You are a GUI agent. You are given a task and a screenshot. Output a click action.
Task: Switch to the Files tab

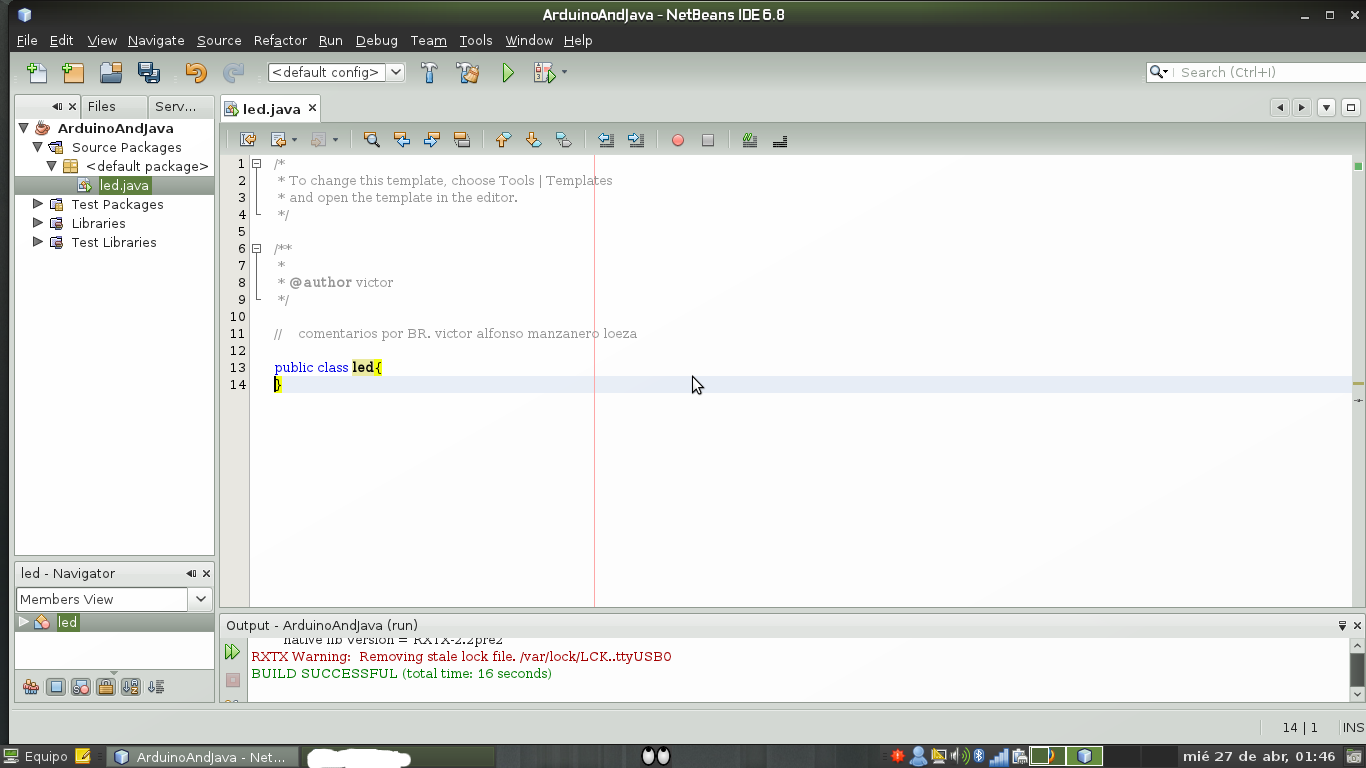point(102,106)
